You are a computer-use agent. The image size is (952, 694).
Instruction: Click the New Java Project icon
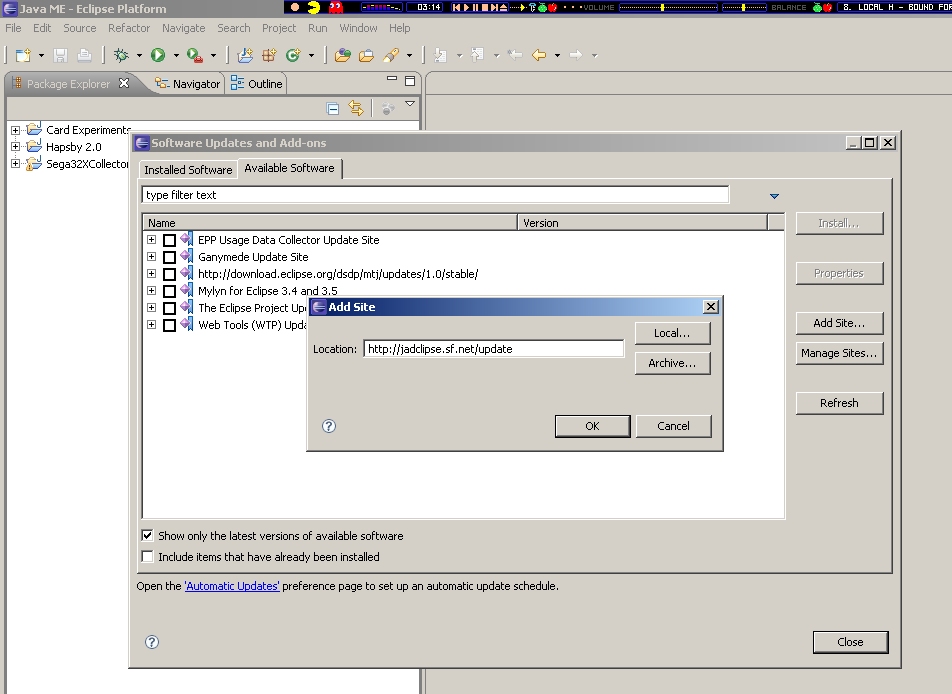(x=245, y=55)
